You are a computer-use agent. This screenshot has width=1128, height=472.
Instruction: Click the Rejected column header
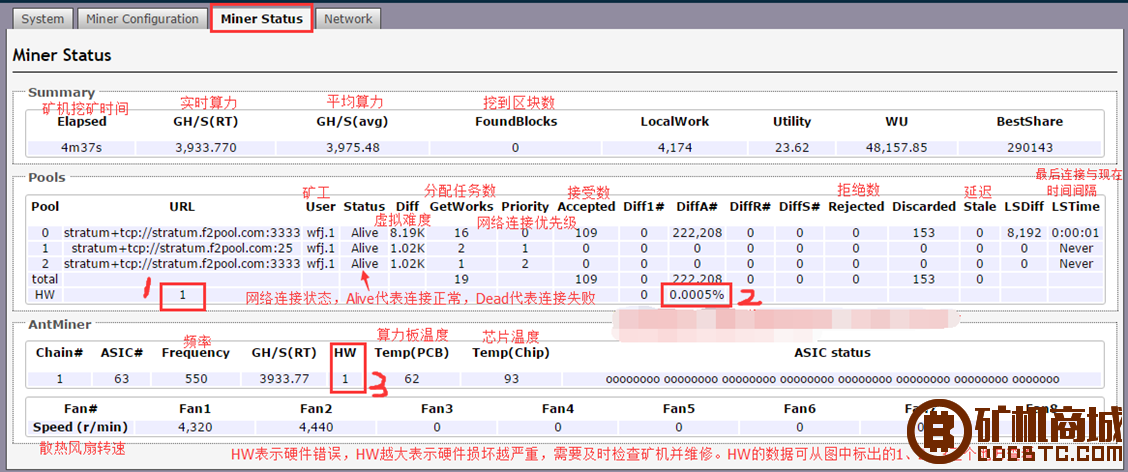[856, 206]
